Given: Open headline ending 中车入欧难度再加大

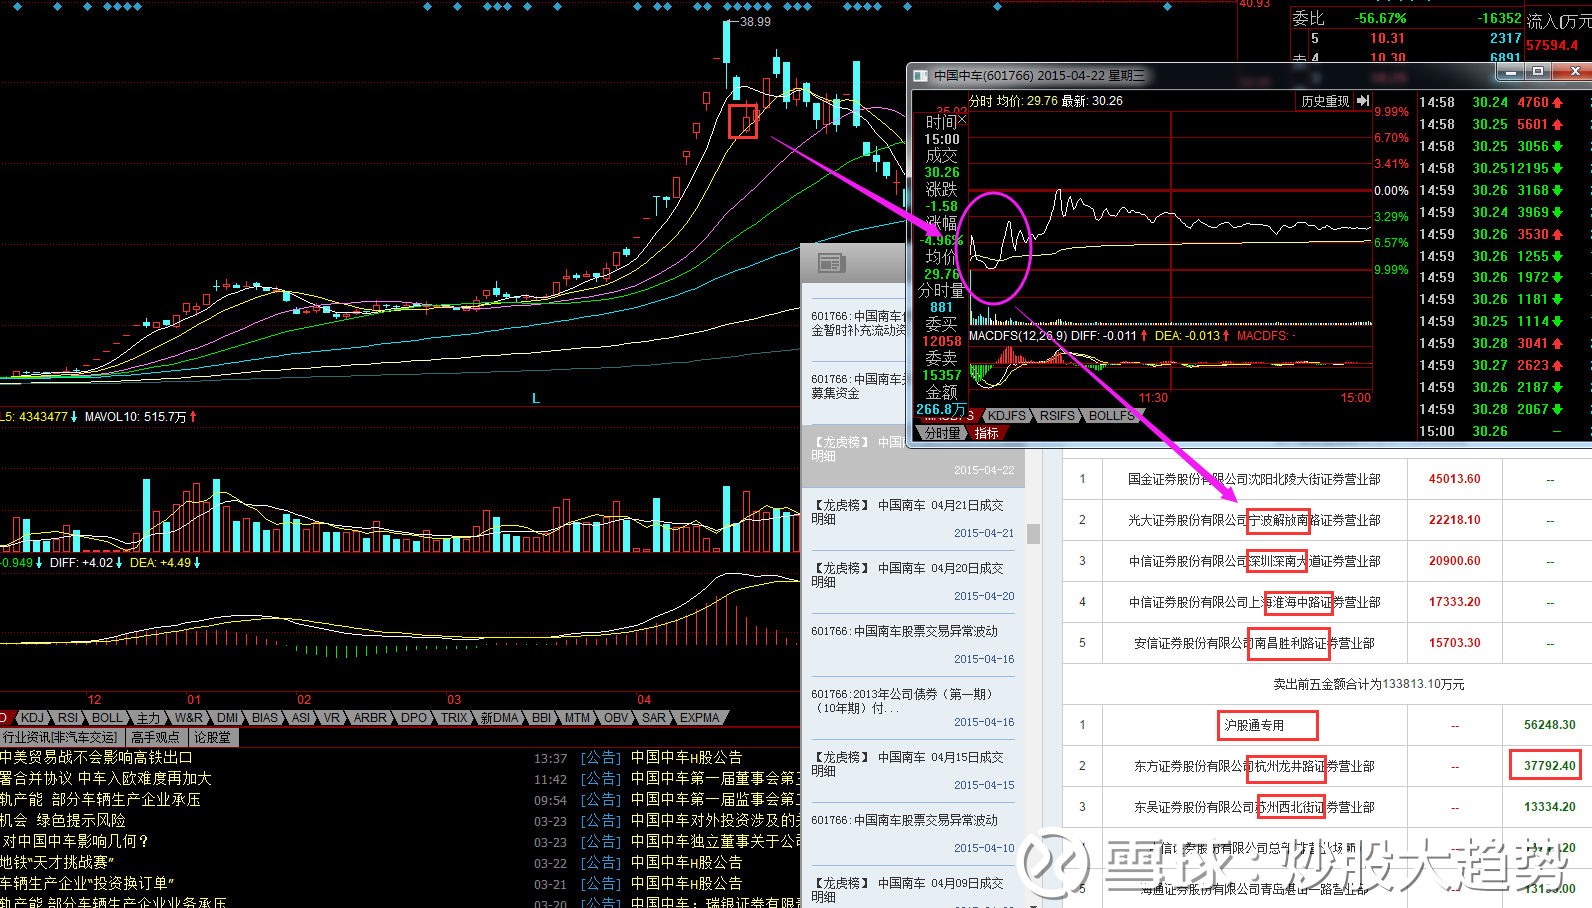Looking at the screenshot, I should (106, 779).
